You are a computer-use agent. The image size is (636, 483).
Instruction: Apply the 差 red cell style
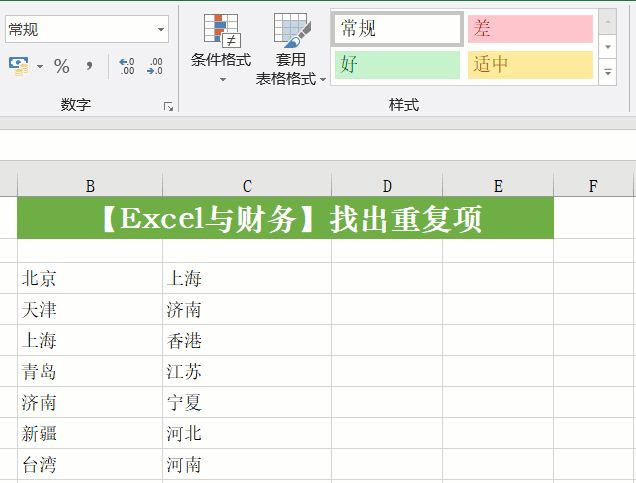(530, 29)
